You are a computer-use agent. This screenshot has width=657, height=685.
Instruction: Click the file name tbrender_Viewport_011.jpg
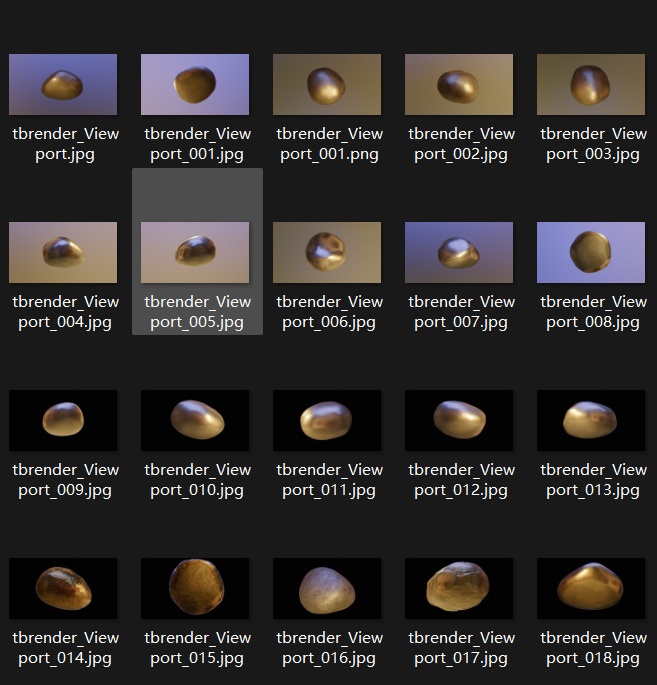coord(329,480)
